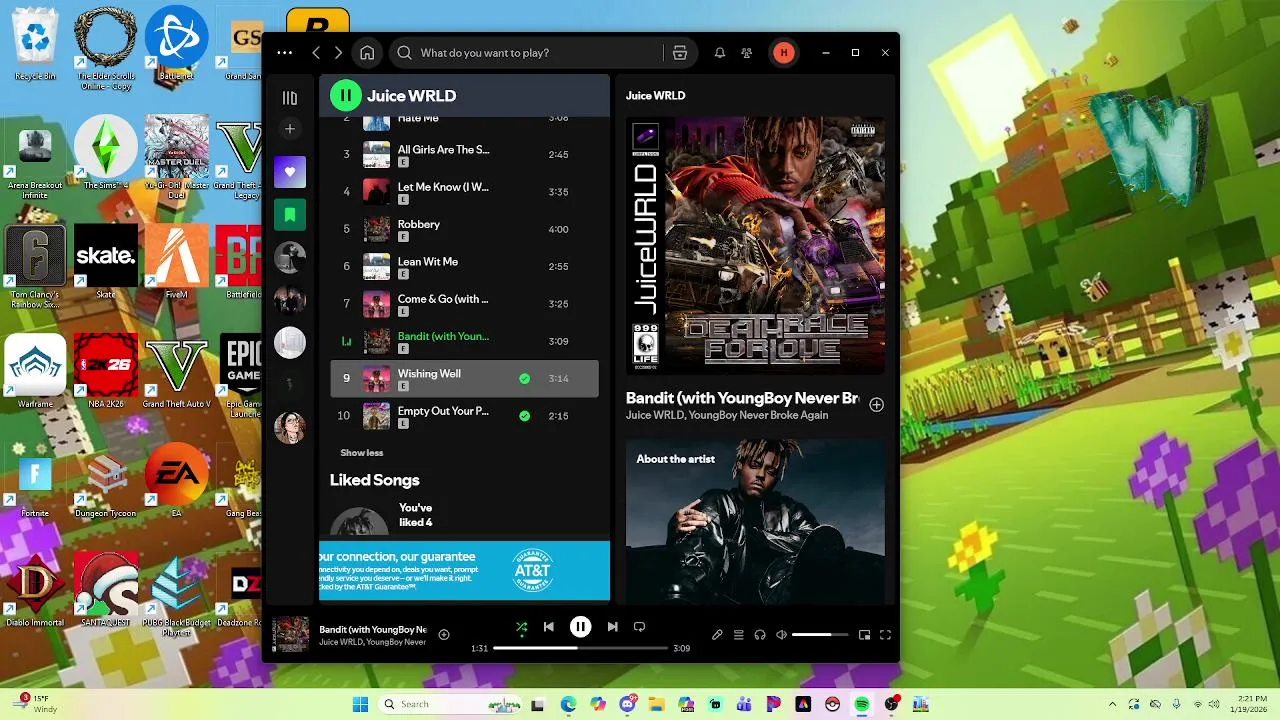
Task: Toggle repeat mode
Action: click(x=639, y=627)
